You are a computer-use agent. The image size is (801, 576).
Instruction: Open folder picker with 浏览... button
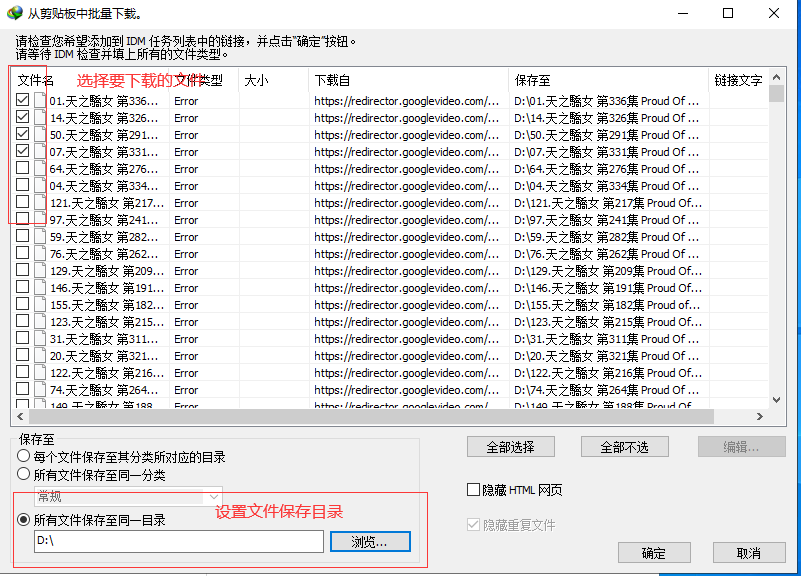point(381,541)
